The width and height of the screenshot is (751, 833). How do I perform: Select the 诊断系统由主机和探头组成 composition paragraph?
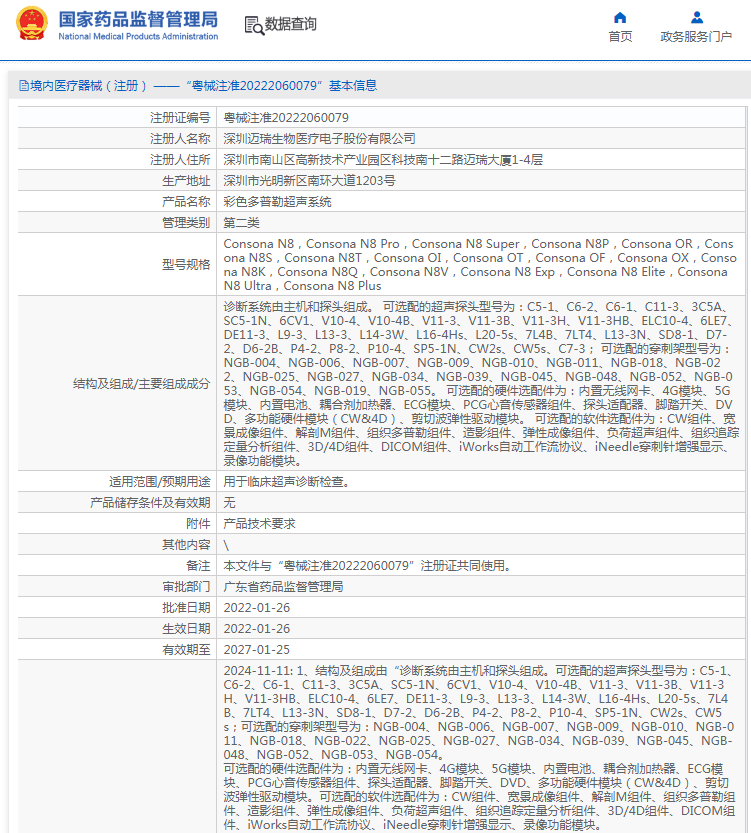[x=481, y=384]
